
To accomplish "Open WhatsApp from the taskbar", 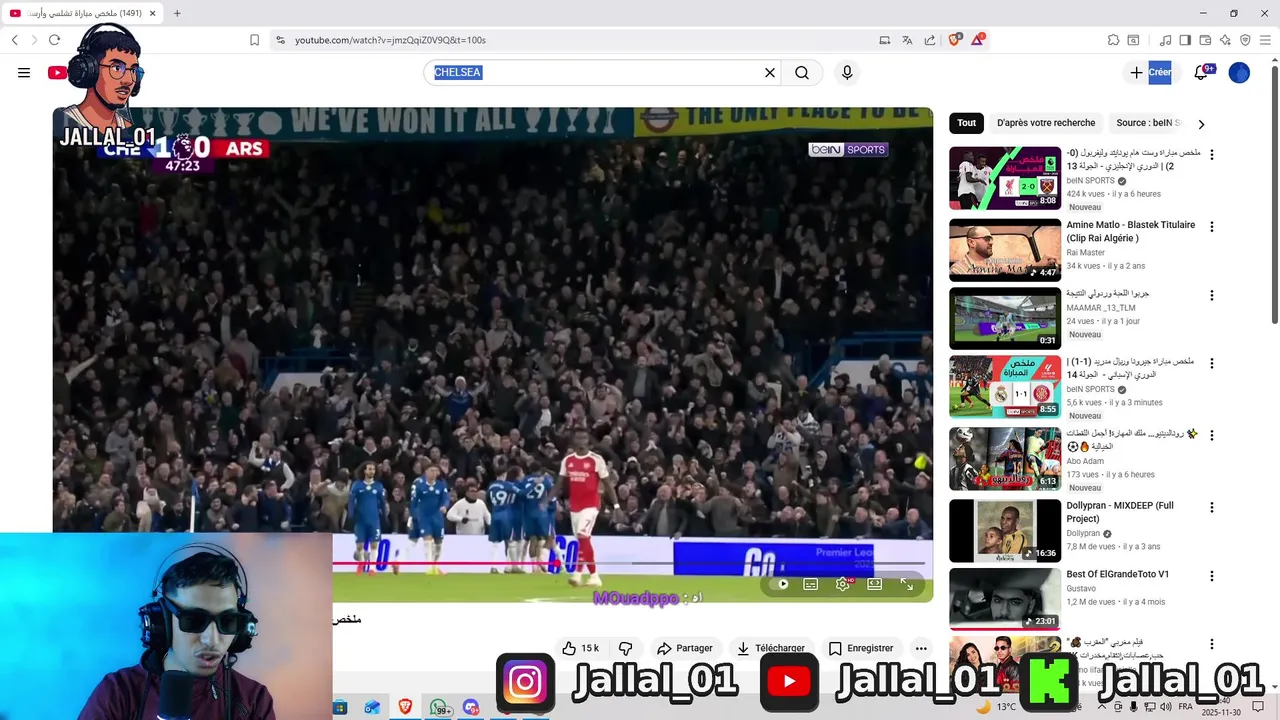I will [x=439, y=707].
